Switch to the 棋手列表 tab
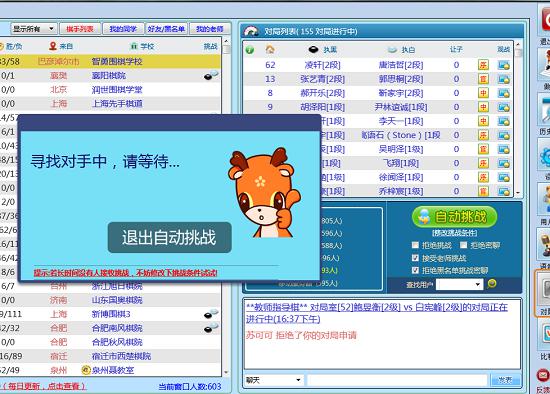Viewport: 550px width, 394px height. pos(80,29)
